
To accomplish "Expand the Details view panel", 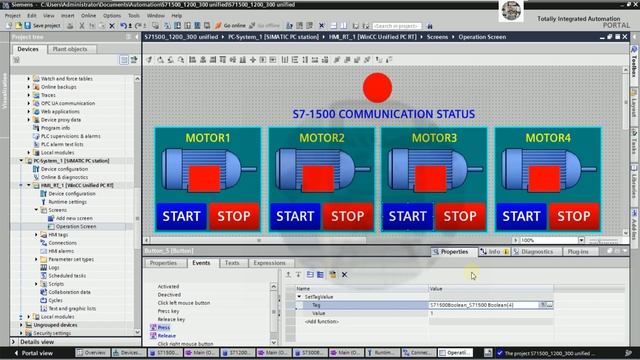I will point(13,342).
